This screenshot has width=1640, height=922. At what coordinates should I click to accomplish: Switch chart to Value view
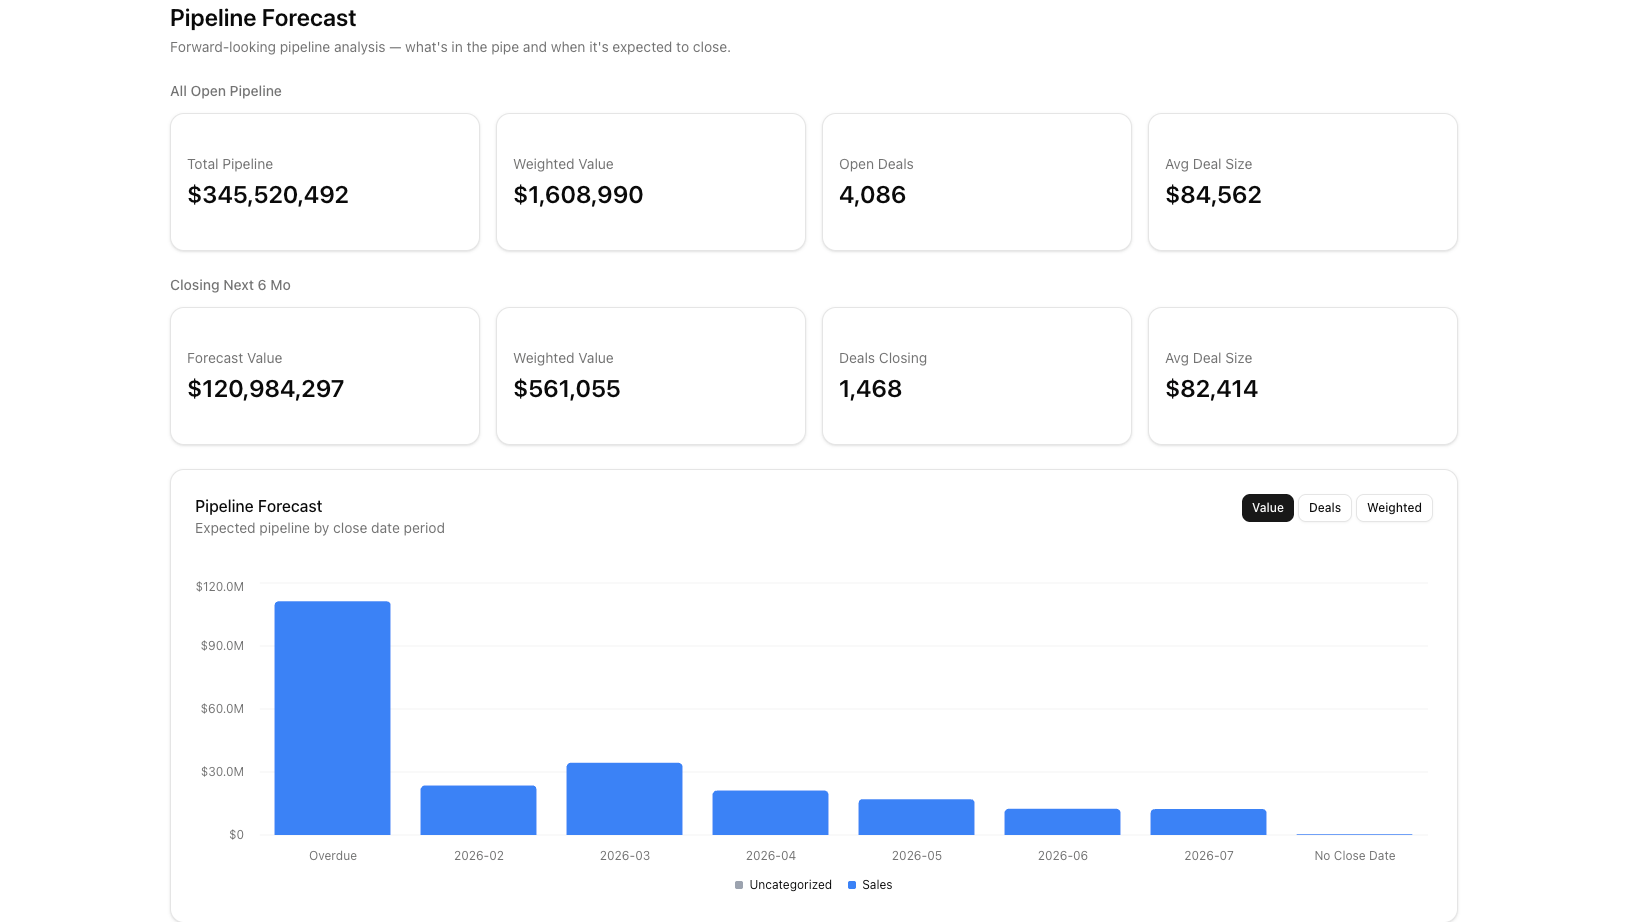[x=1267, y=508]
